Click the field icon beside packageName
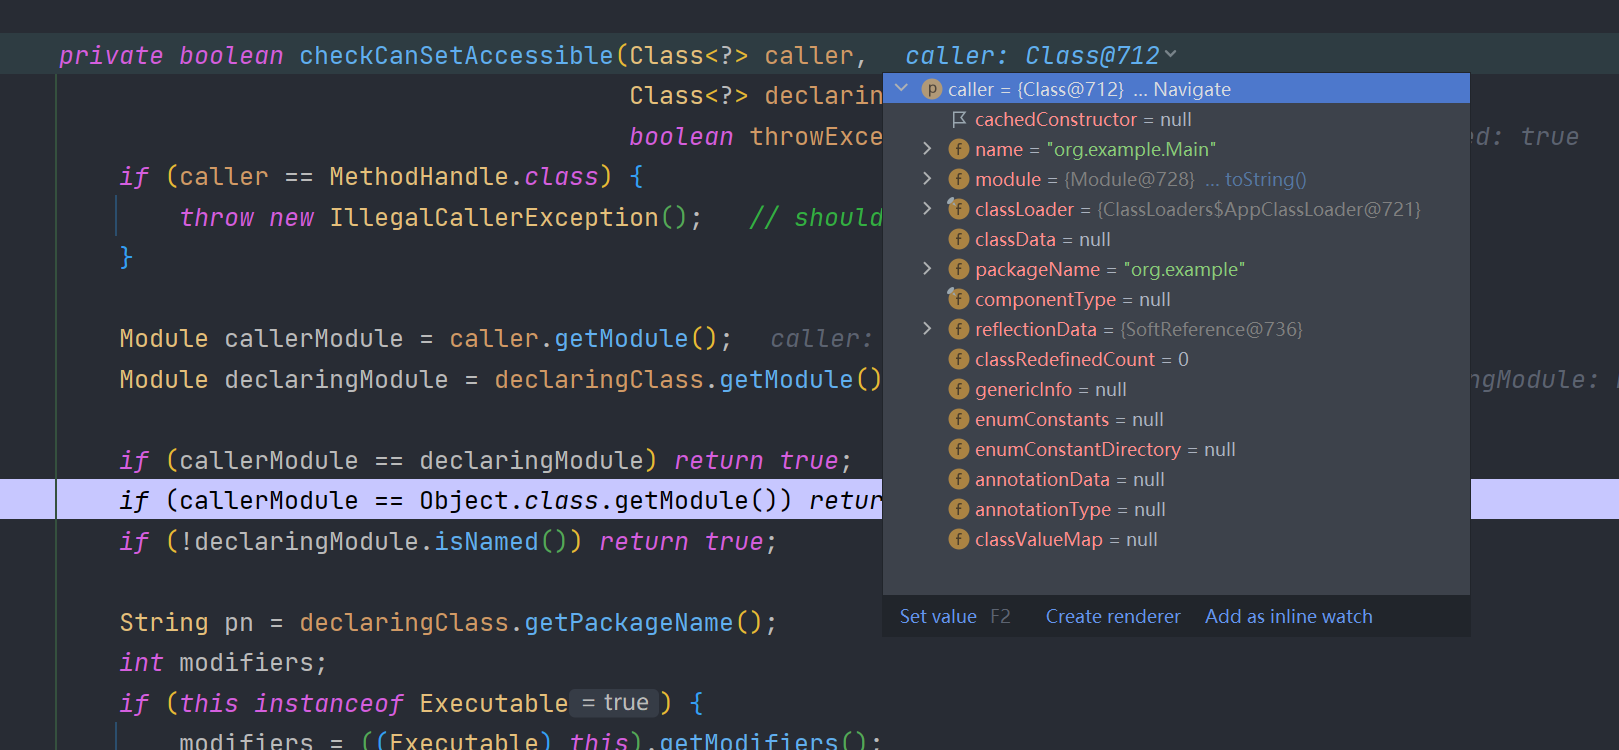Viewport: 1619px width, 750px height. (x=959, y=269)
